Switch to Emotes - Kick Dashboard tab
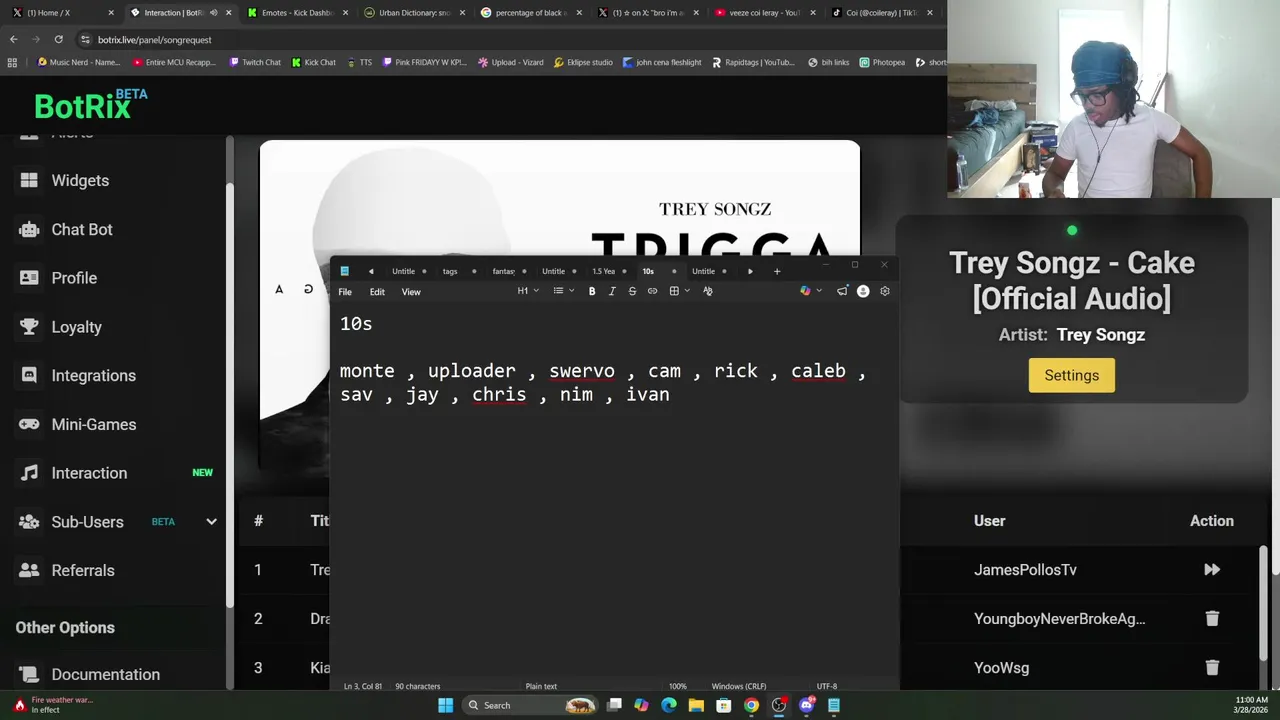Image resolution: width=1280 pixels, height=720 pixels. pos(297,13)
